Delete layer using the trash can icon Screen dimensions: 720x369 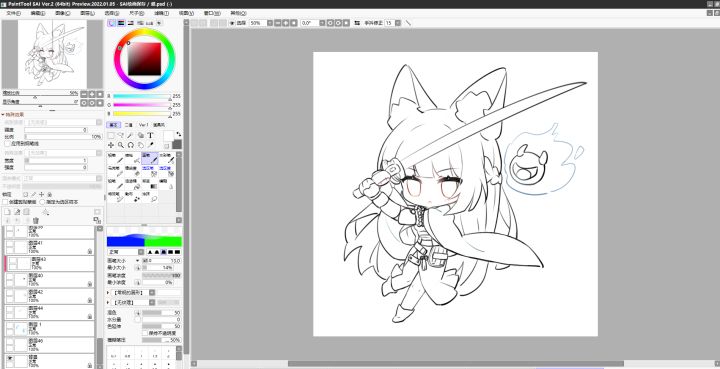(35, 221)
